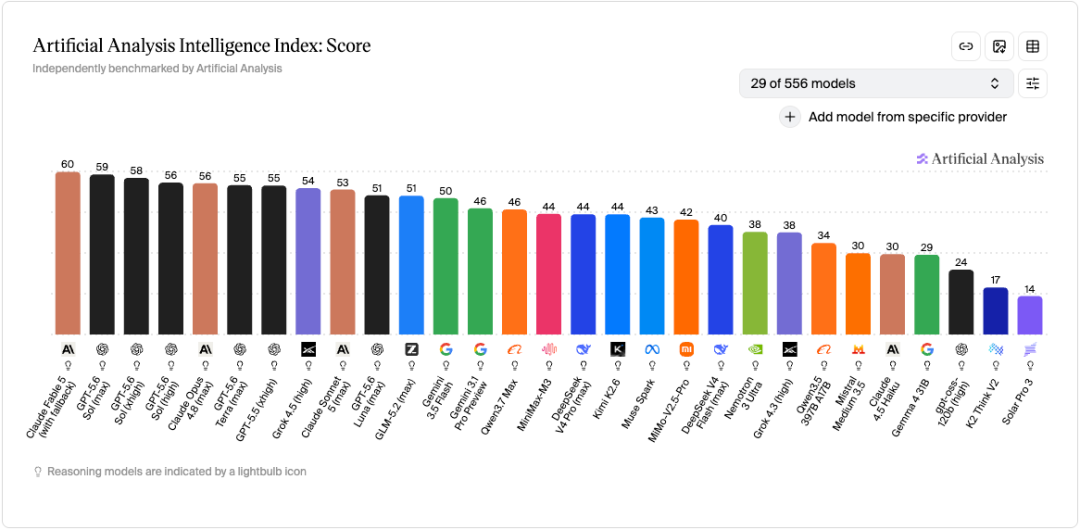The height and width of the screenshot is (530, 1080).
Task: Click the NVIDIA logo under Nemotron 3 Ultra
Action: point(755,349)
